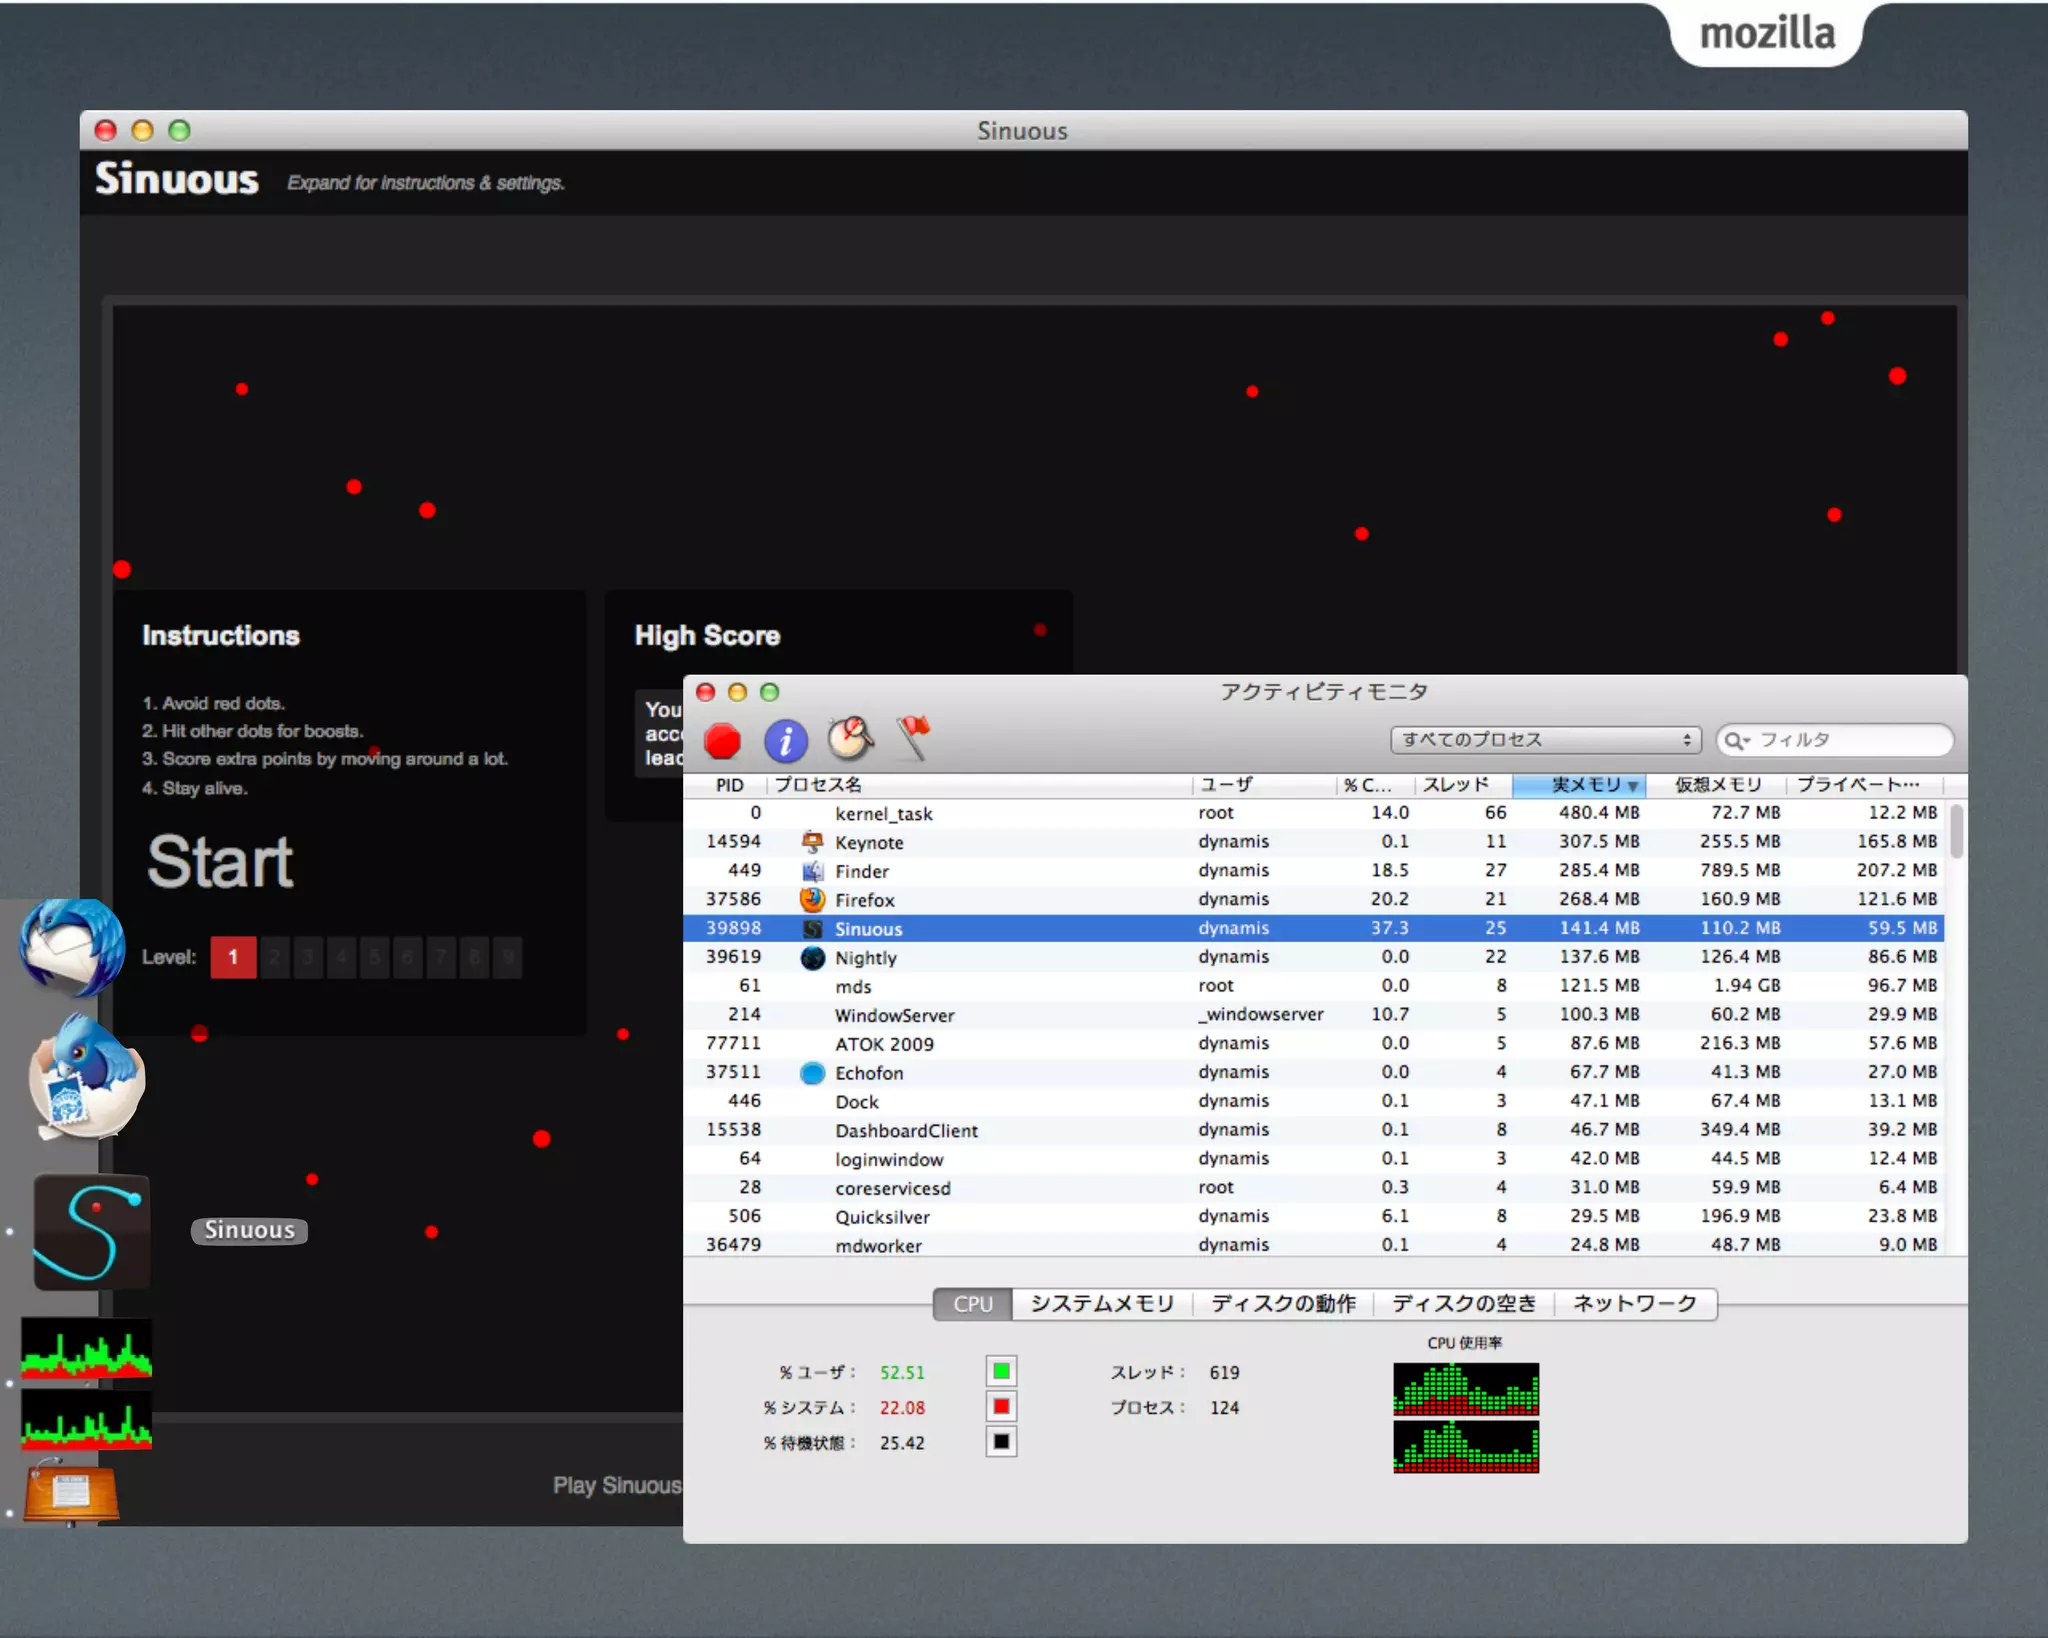Click the Keynote podium icon in the dock
This screenshot has height=1638, width=2048.
pyautogui.click(x=70, y=1492)
